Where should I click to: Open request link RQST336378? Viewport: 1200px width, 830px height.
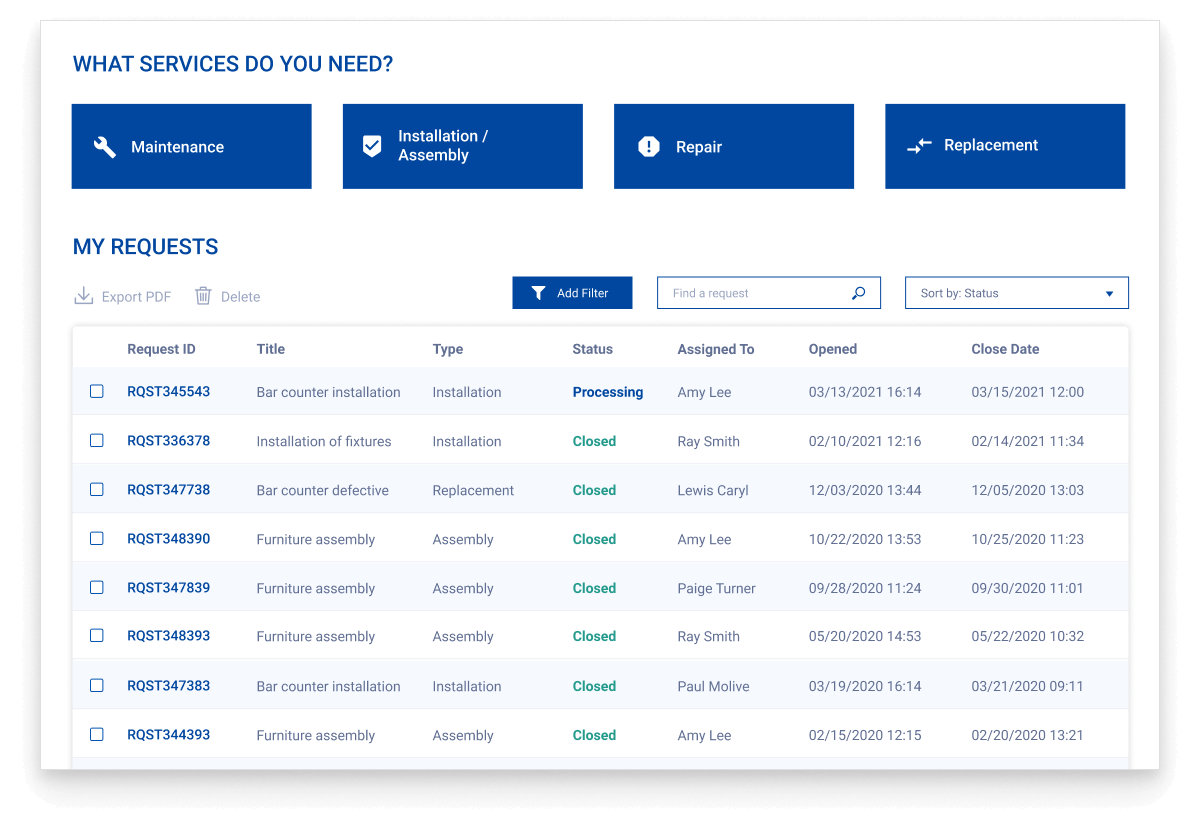(168, 441)
